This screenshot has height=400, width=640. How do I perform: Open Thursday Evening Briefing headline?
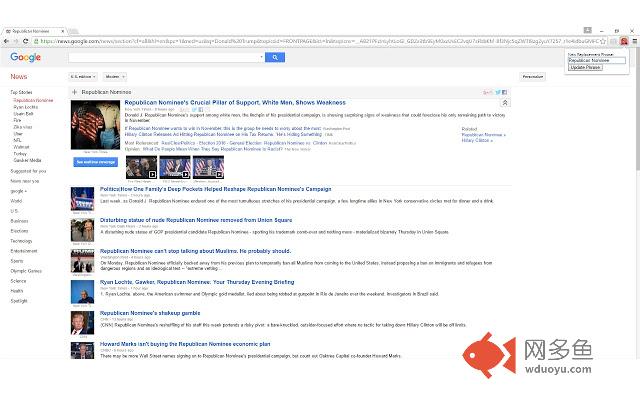pos(197,282)
